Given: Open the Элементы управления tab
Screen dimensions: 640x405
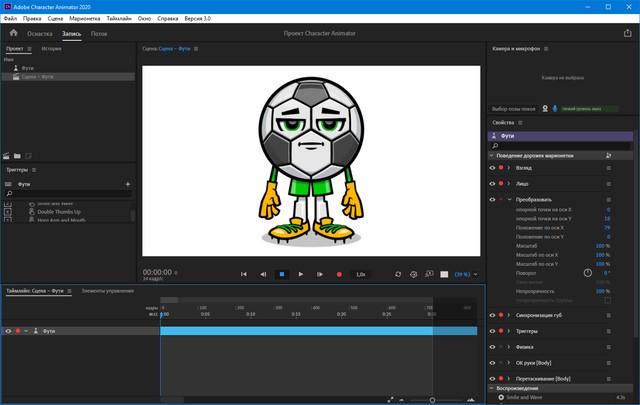Looking at the screenshot, I should pos(107,291).
